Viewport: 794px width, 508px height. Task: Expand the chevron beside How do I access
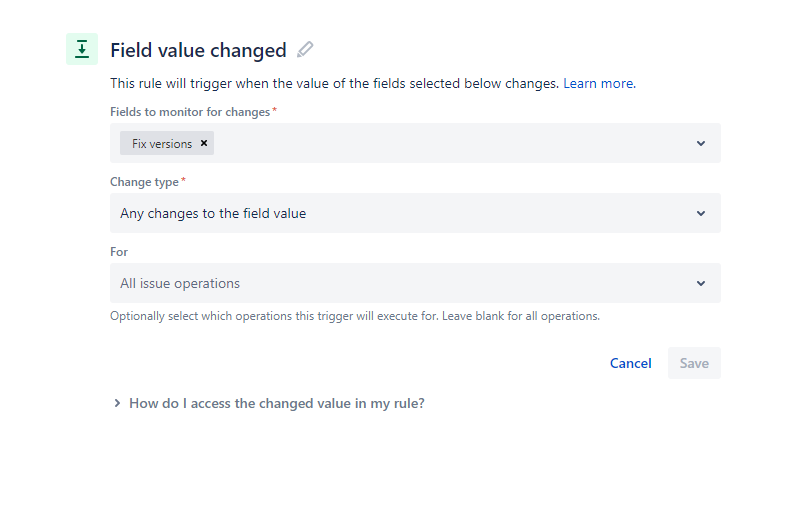click(x=117, y=403)
